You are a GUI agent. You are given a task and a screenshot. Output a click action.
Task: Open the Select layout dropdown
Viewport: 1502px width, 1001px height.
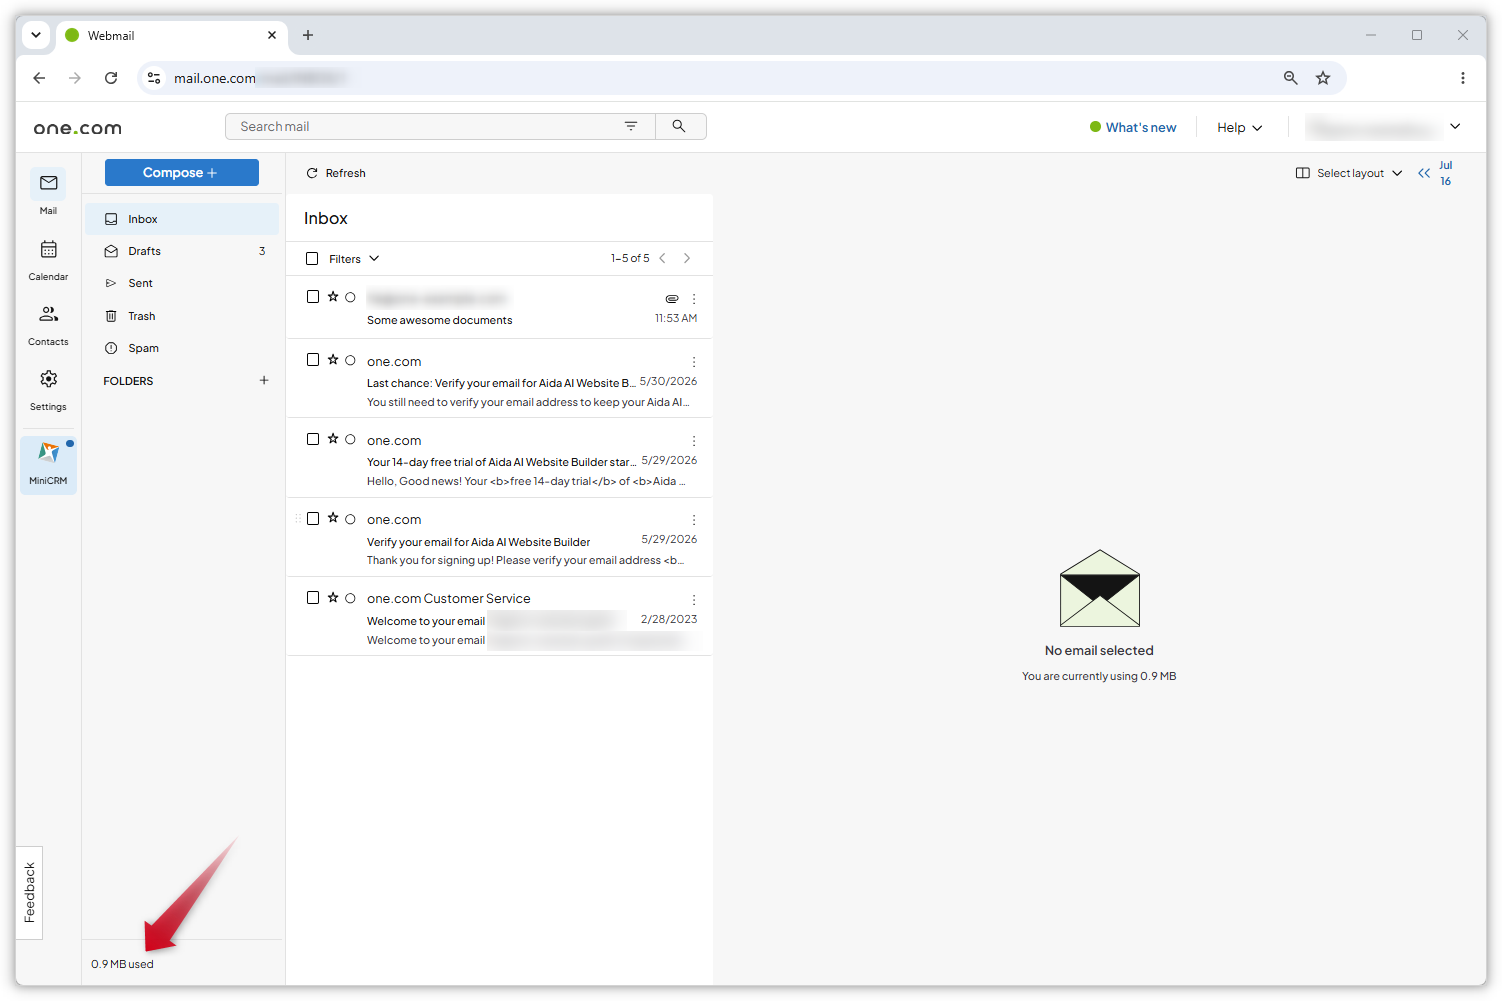tap(1349, 173)
